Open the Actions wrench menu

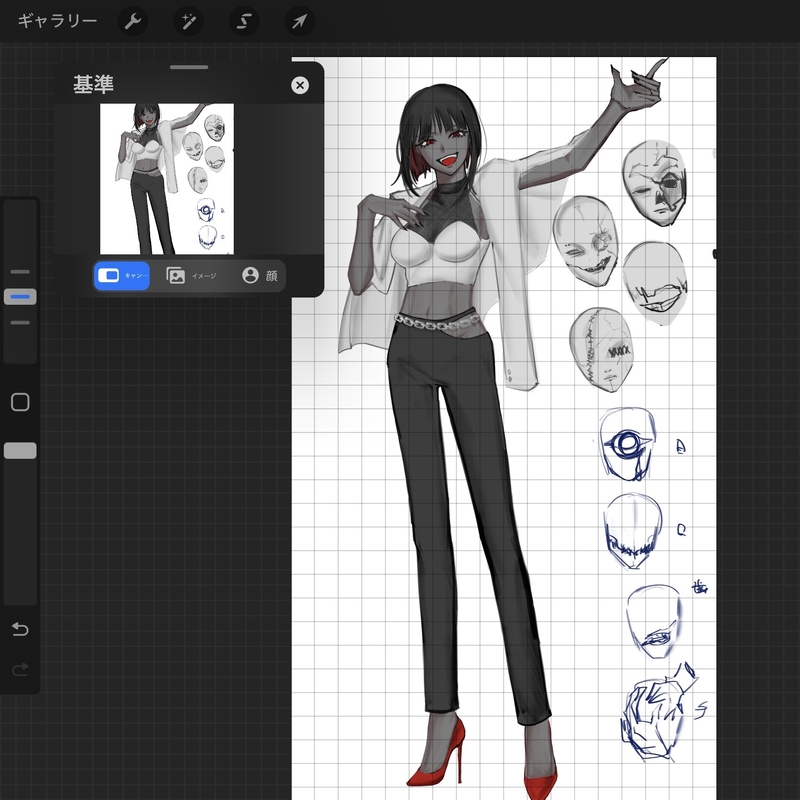[133, 21]
